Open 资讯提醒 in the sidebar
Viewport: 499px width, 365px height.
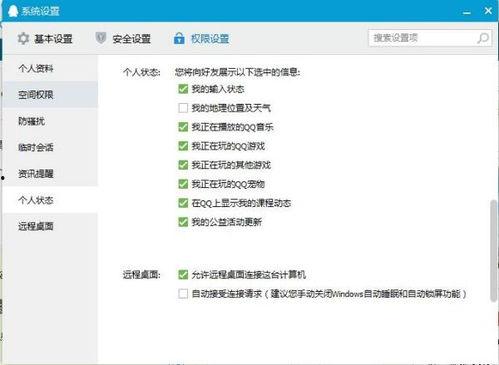coord(50,174)
